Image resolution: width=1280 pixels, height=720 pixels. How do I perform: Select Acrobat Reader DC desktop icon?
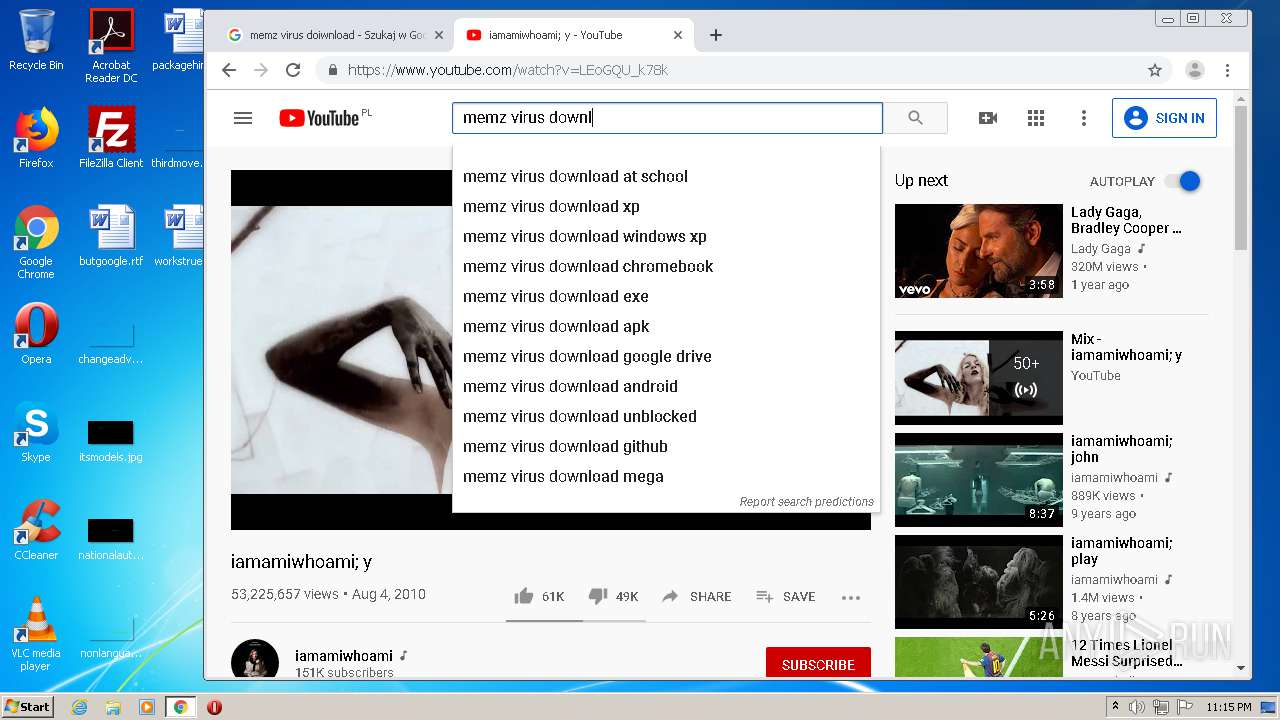[111, 46]
